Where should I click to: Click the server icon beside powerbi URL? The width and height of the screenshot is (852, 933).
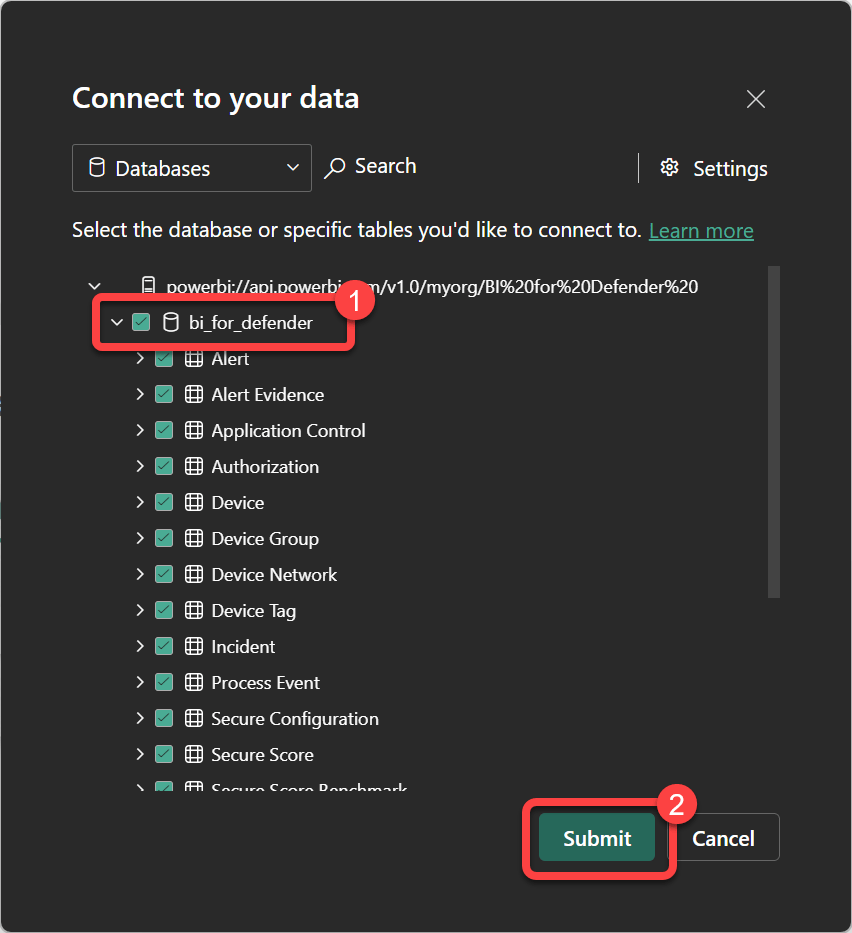pos(149,286)
